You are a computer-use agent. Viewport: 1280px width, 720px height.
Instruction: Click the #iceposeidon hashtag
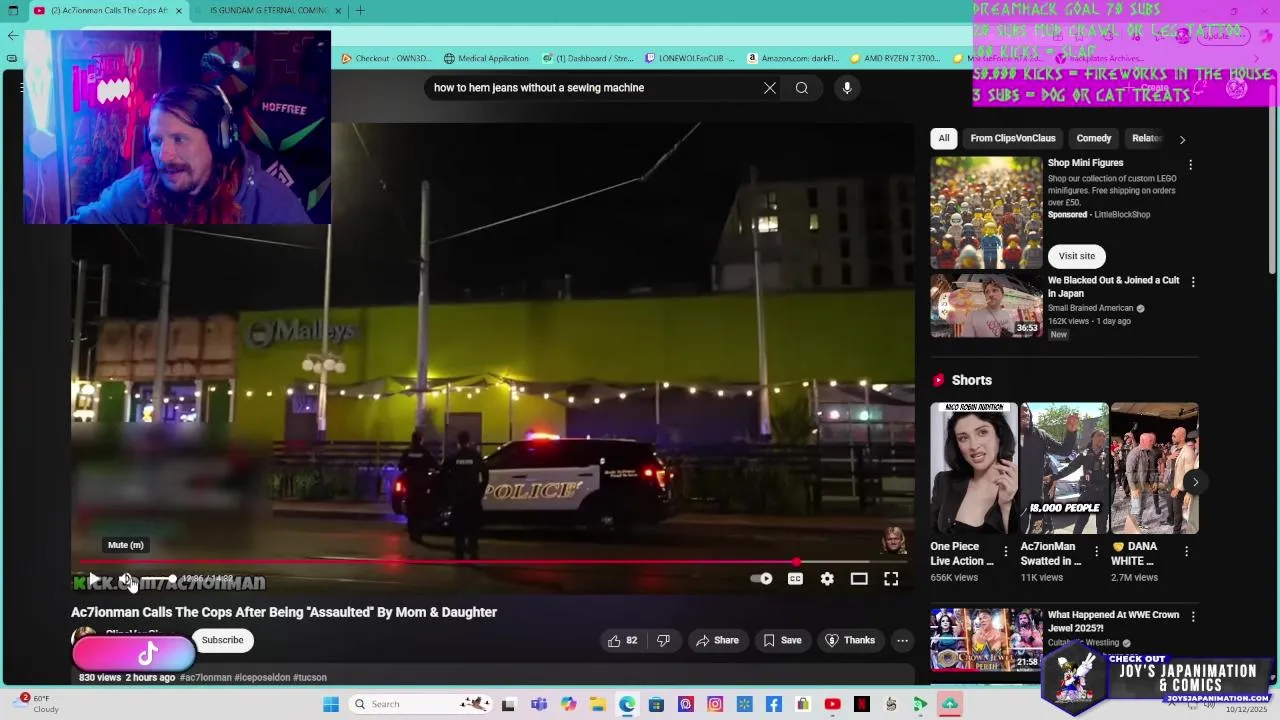click(x=262, y=677)
